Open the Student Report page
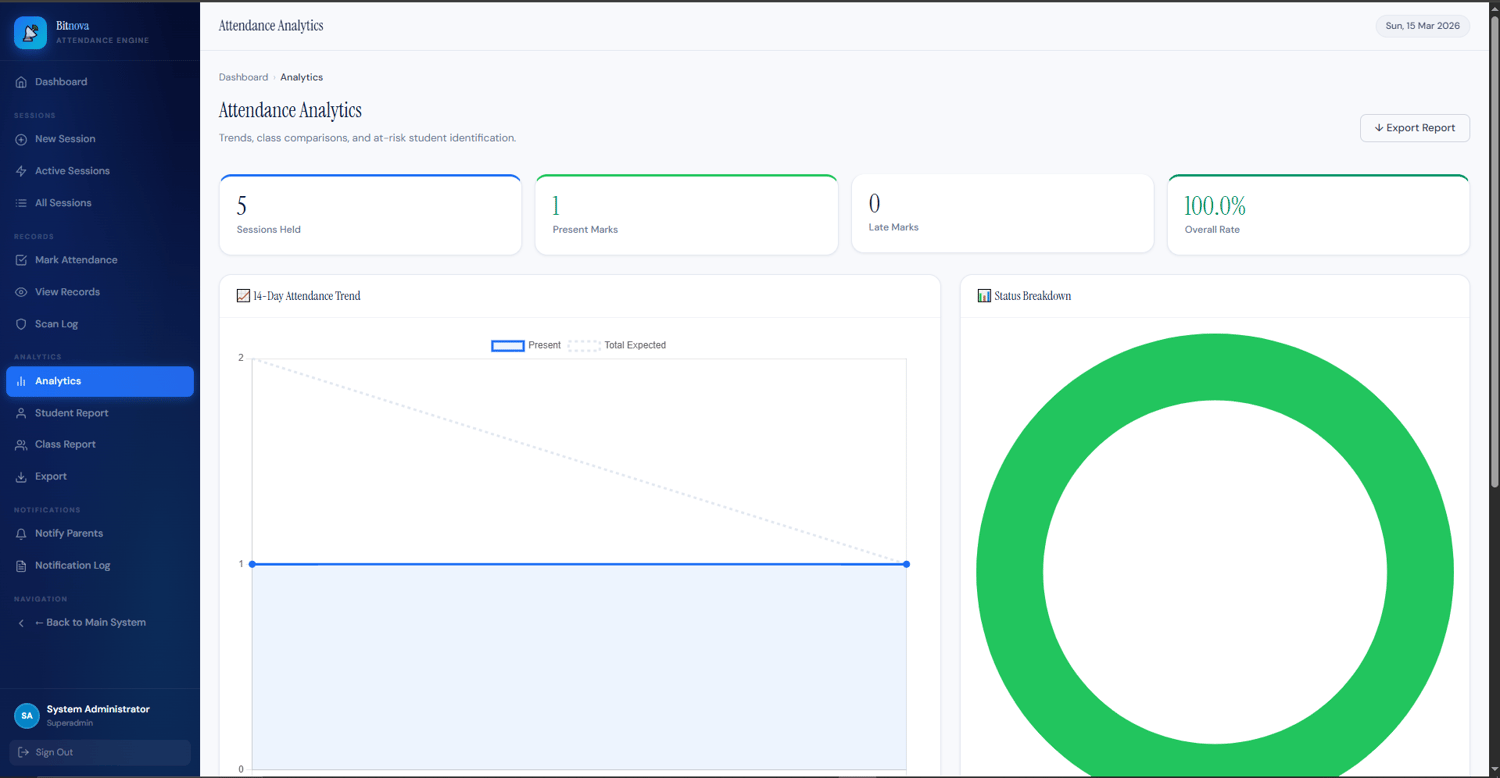Image resolution: width=1500 pixels, height=778 pixels. (100, 413)
